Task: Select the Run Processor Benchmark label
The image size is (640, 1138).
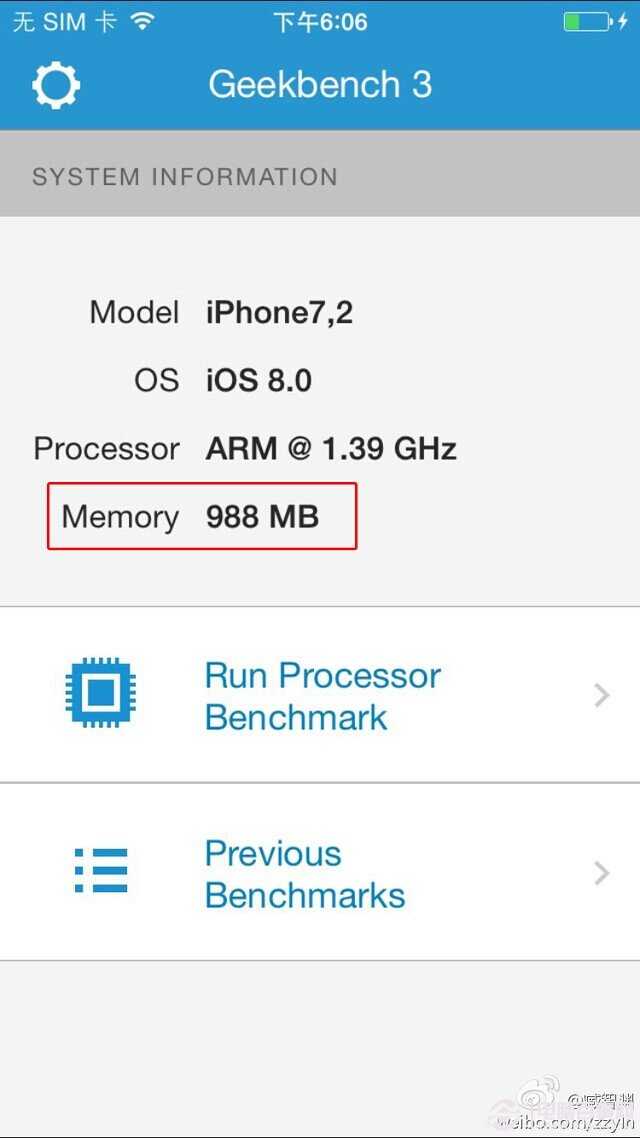Action: pyautogui.click(x=322, y=696)
